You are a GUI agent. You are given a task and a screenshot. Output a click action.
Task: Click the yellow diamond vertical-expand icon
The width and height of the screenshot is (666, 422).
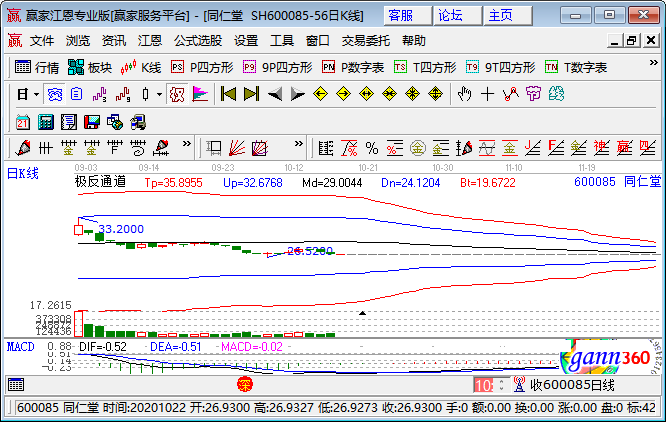click(435, 94)
